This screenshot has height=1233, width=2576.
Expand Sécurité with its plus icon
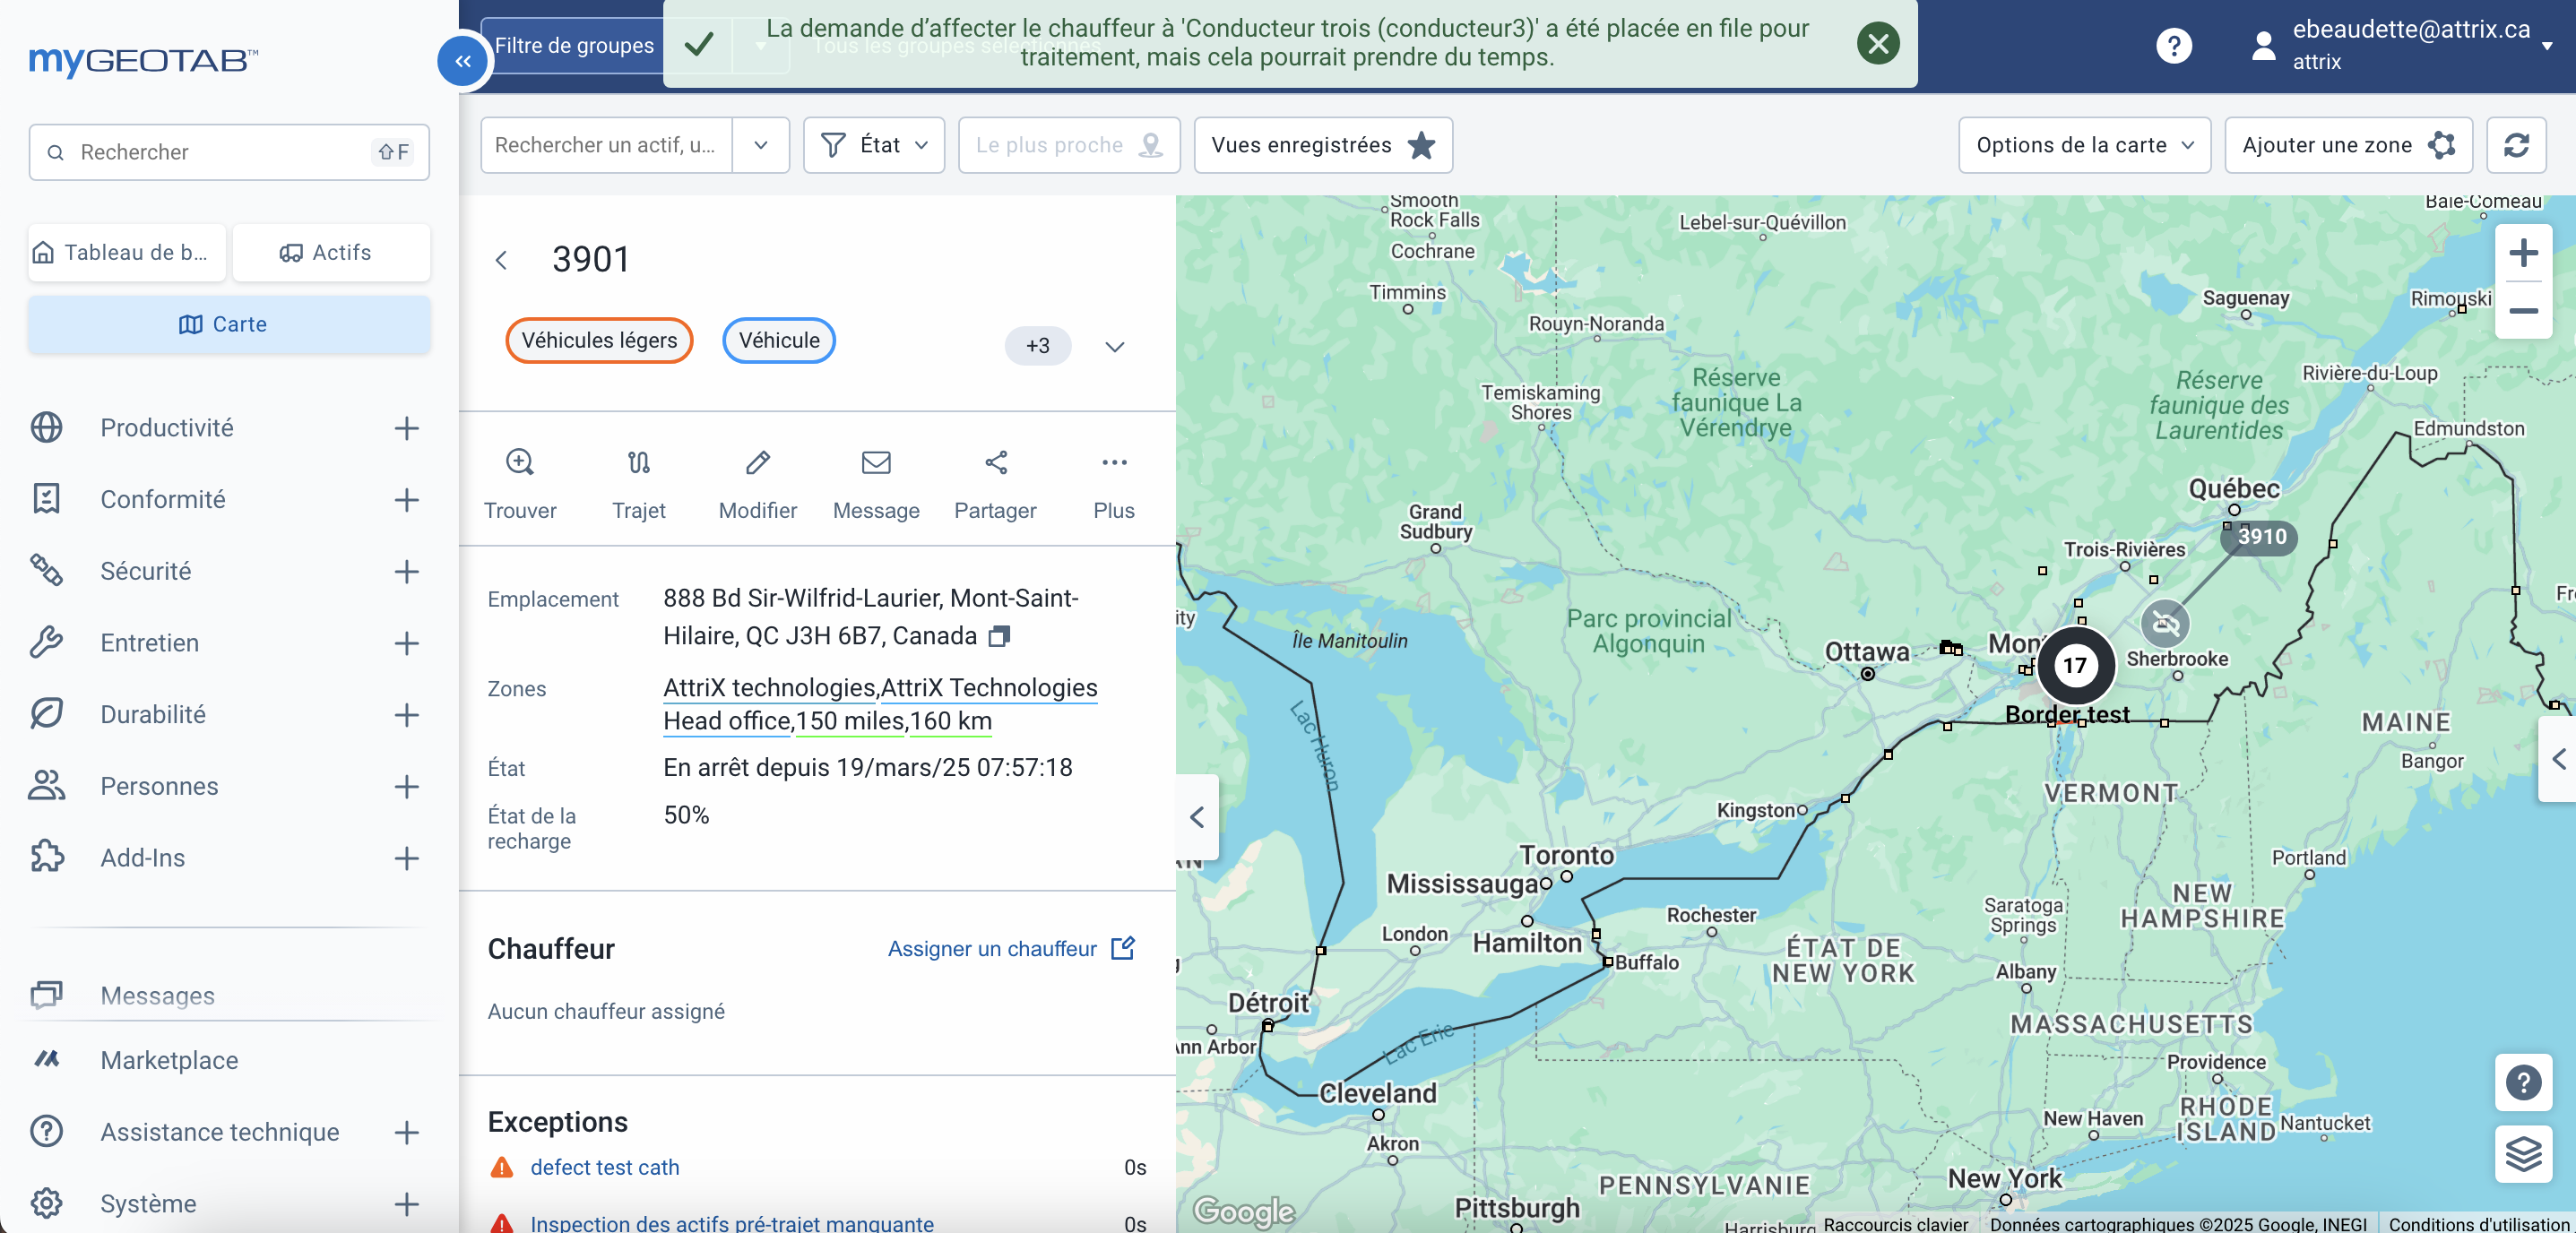click(x=406, y=571)
